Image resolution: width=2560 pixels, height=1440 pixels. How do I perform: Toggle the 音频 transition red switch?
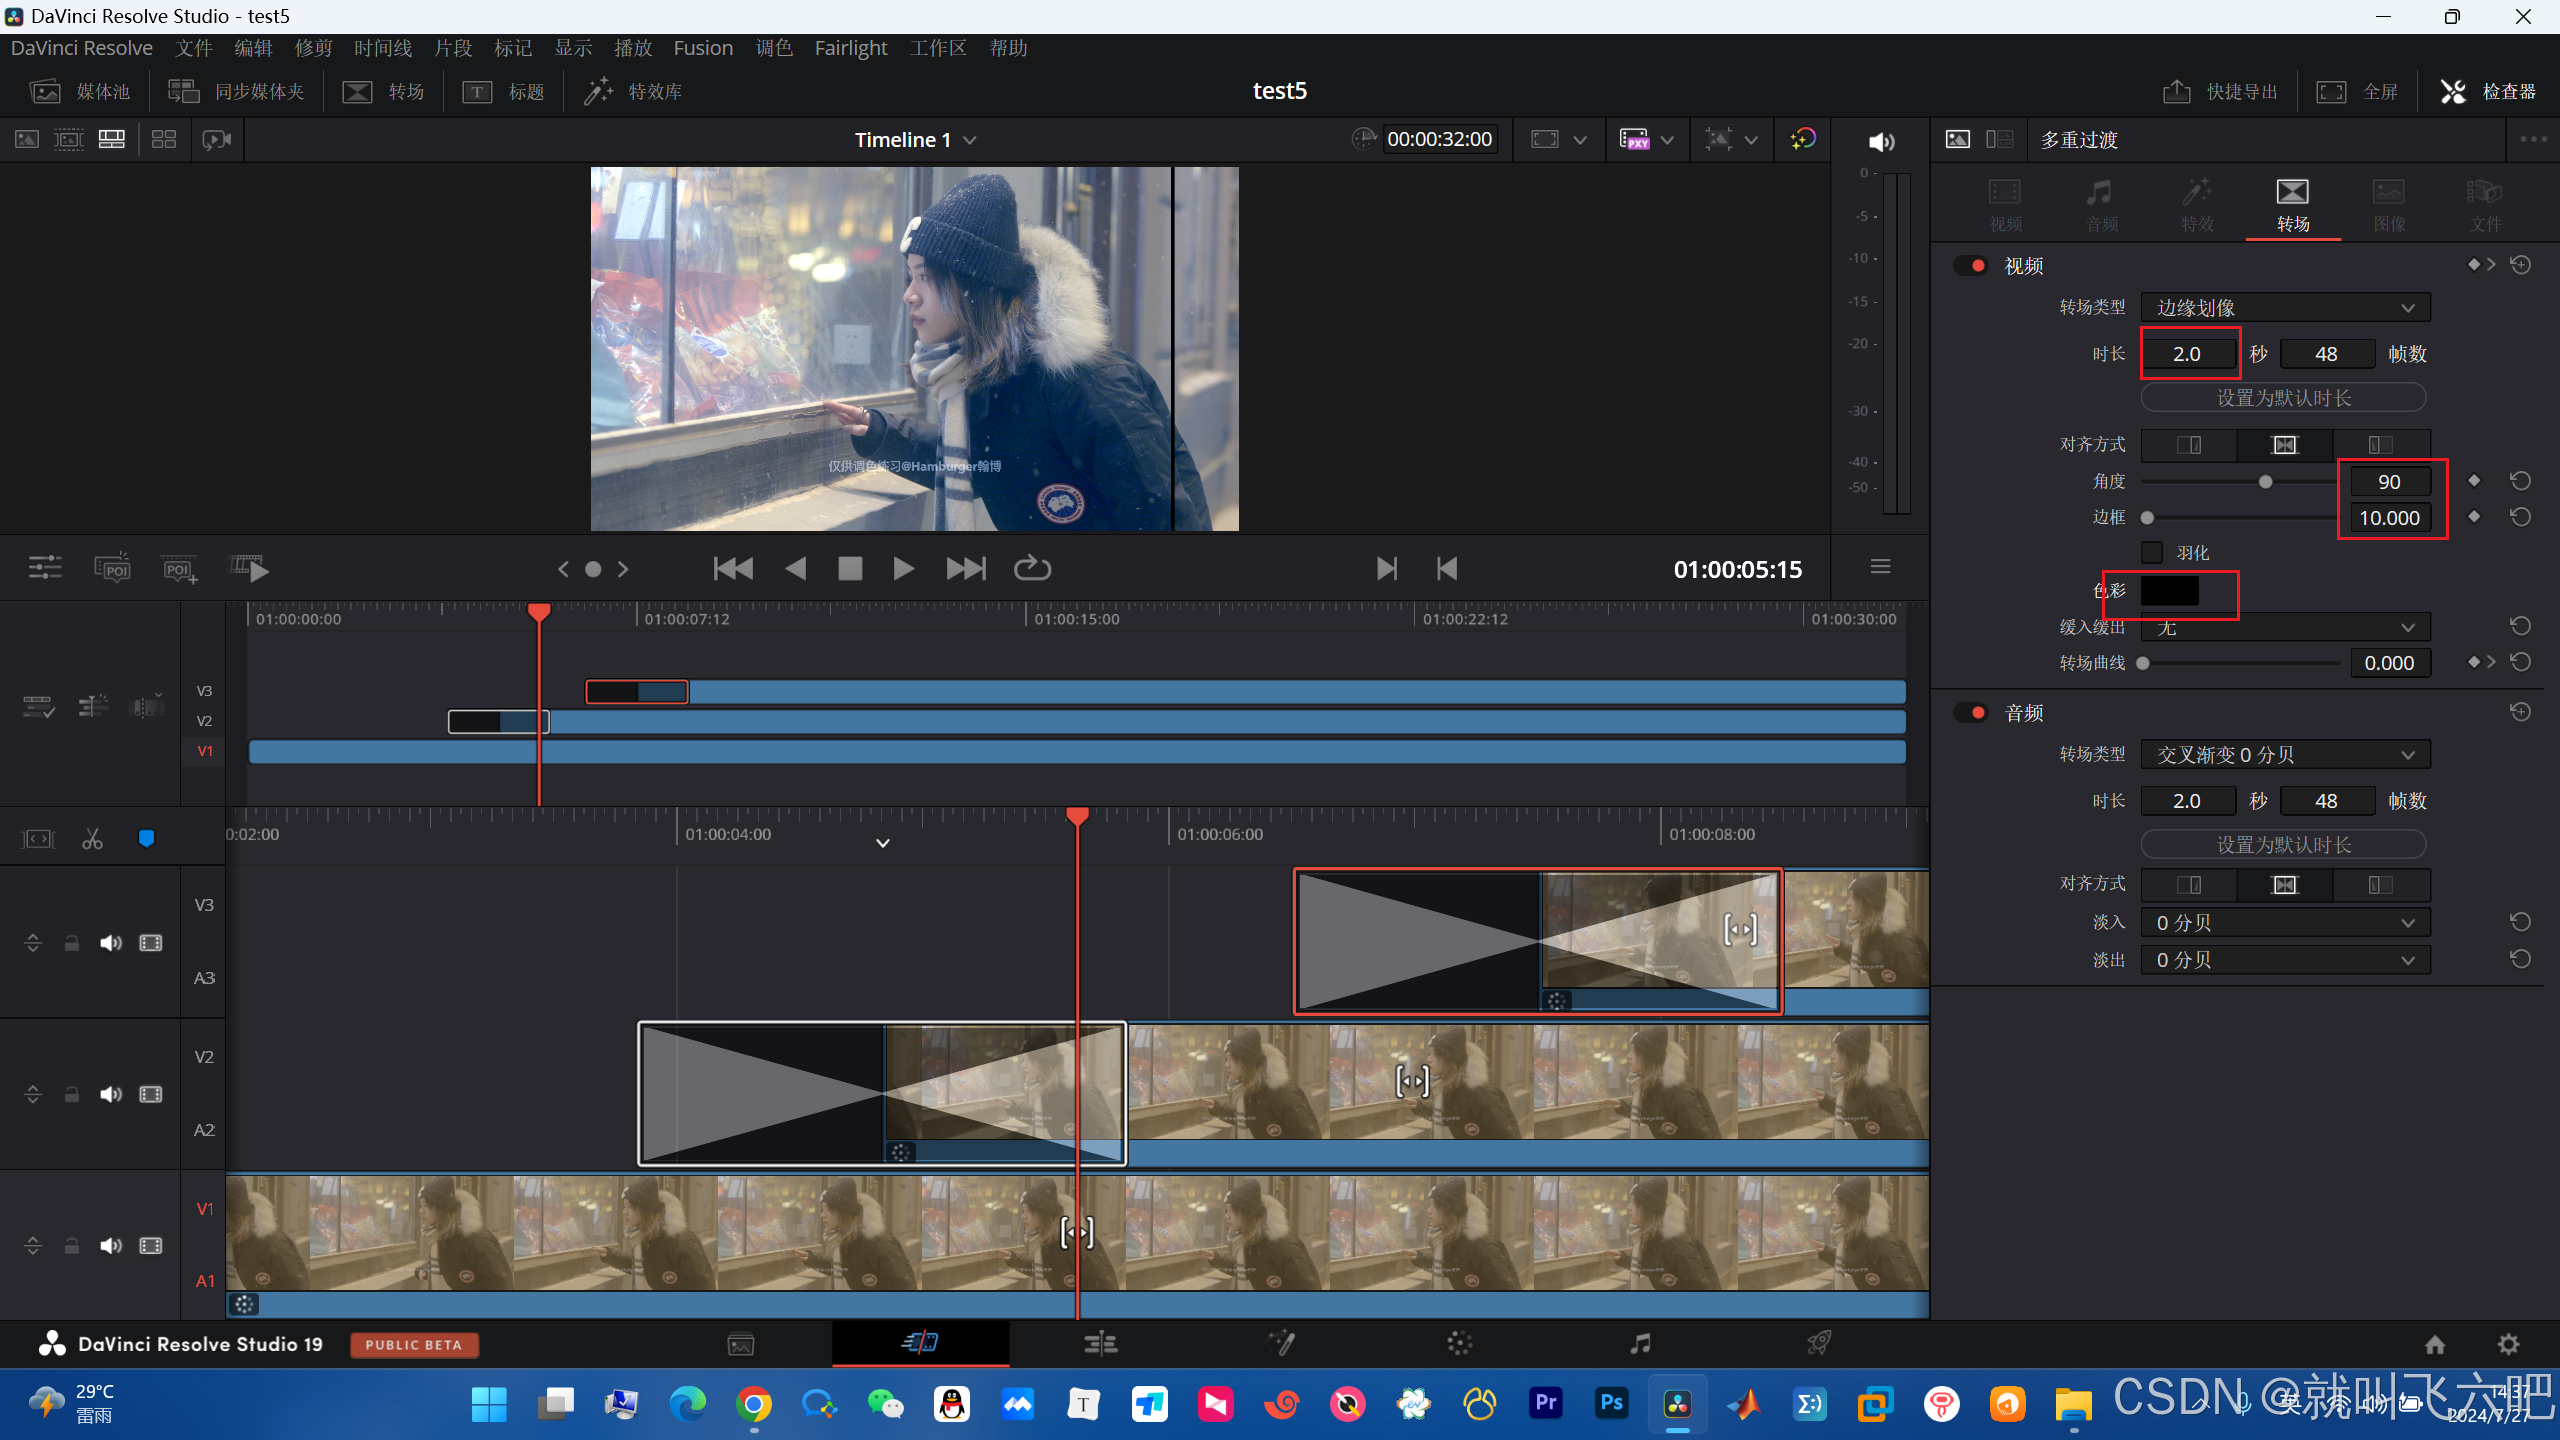[x=1972, y=713]
